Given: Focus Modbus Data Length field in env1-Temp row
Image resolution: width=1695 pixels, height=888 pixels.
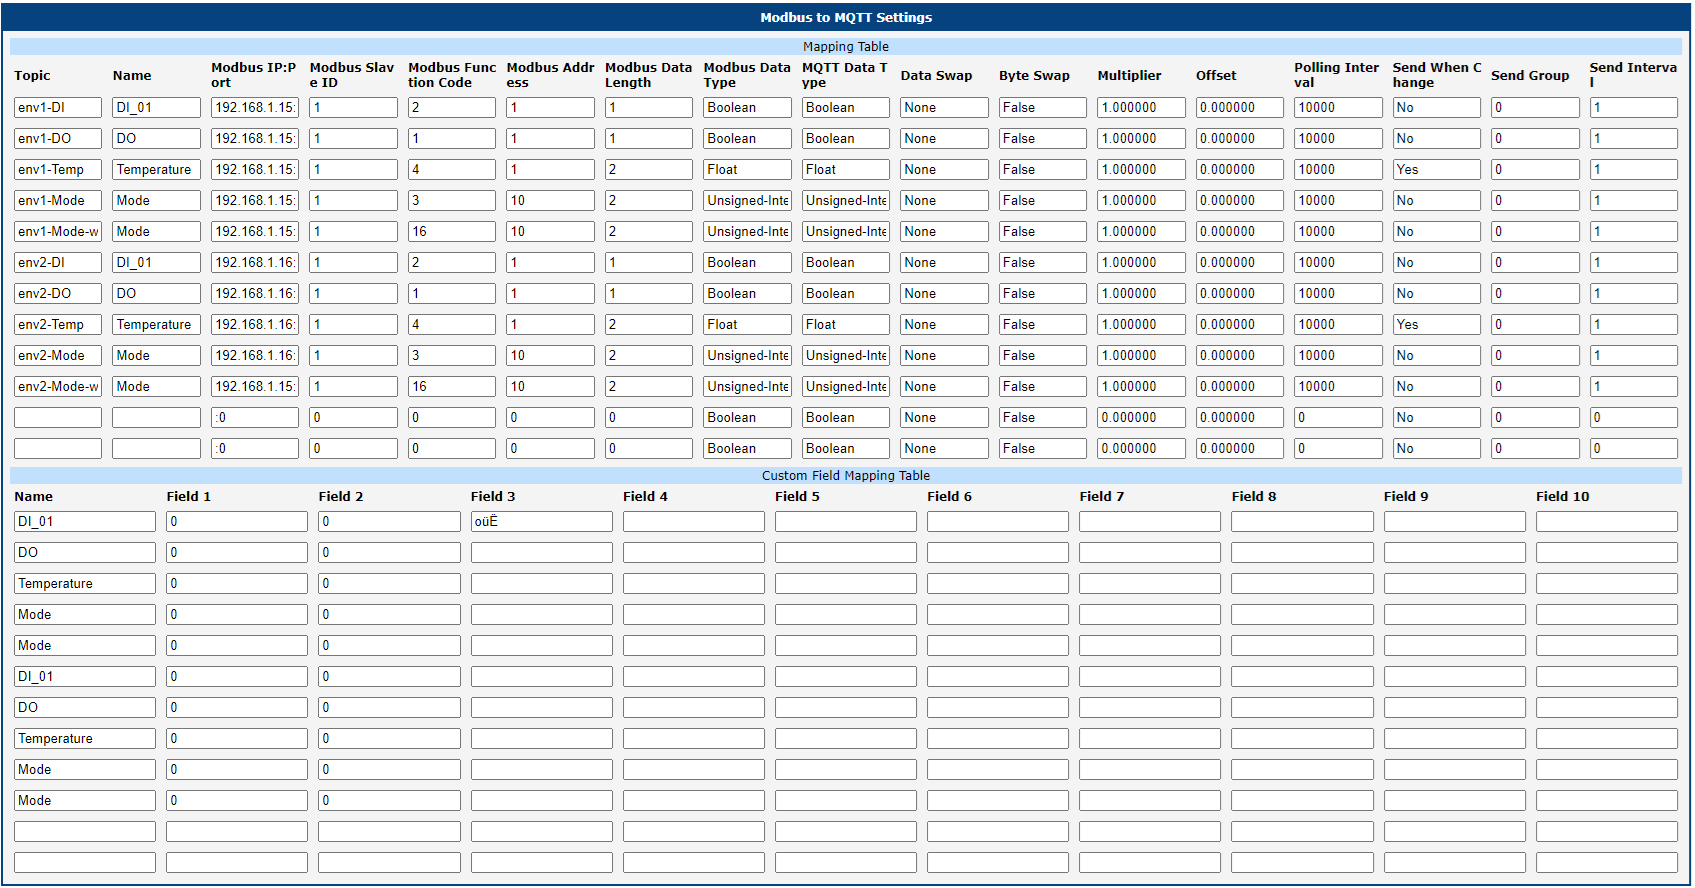Looking at the screenshot, I should tap(649, 169).
